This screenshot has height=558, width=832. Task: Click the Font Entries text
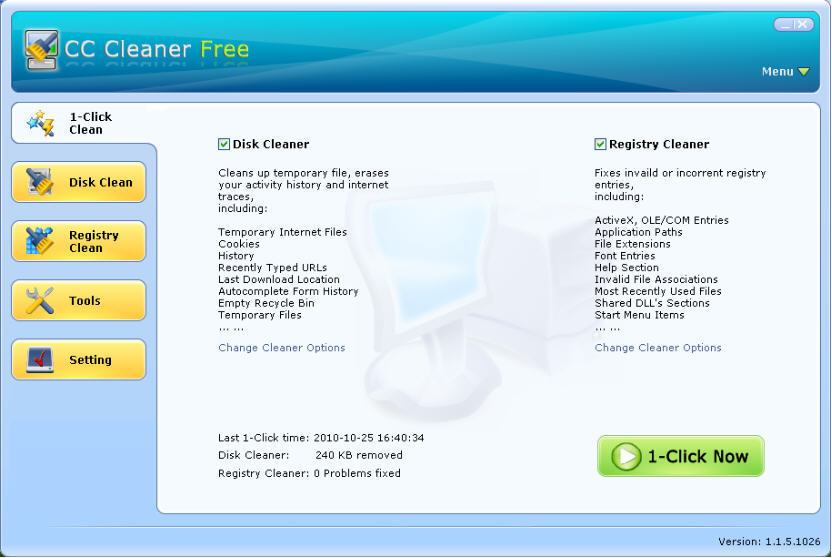tap(625, 256)
